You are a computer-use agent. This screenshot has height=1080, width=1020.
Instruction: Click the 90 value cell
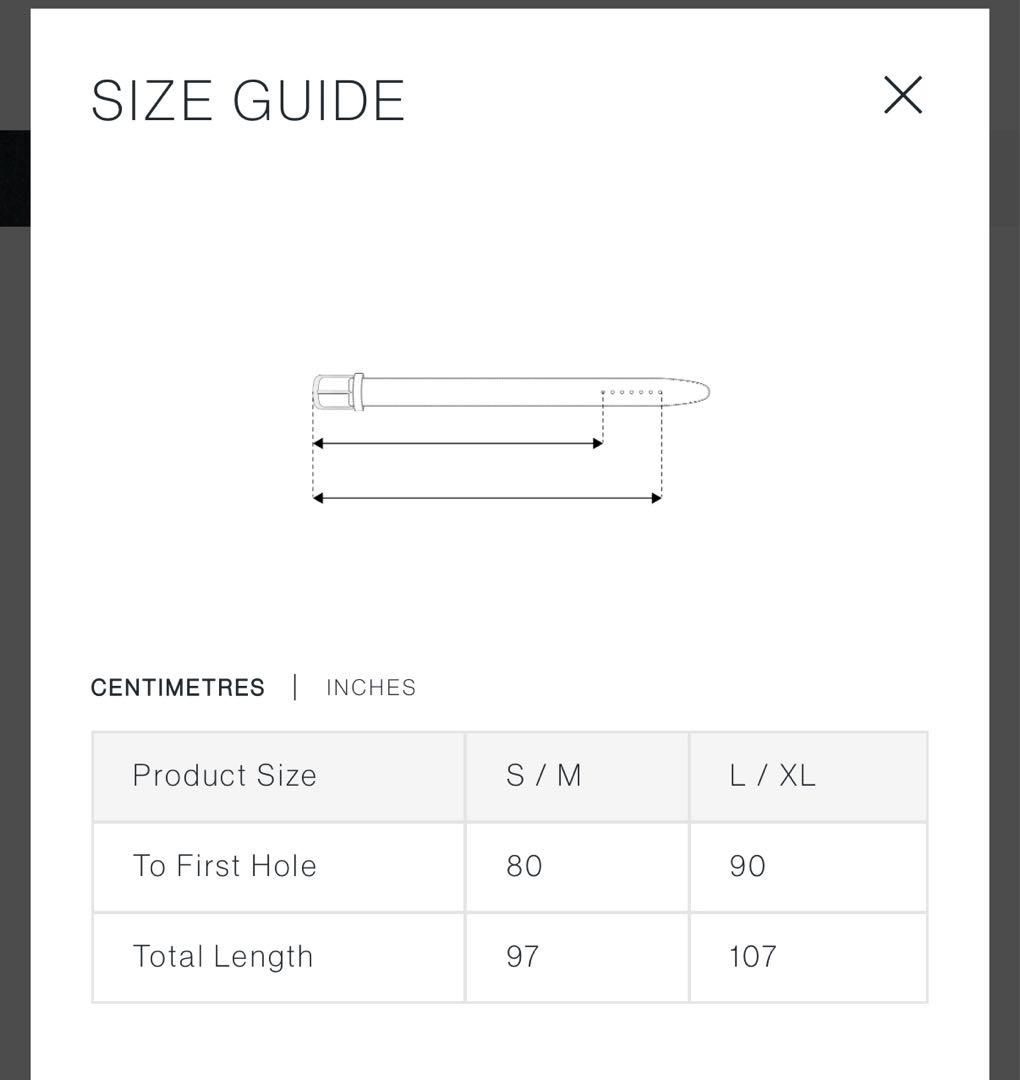[748, 866]
